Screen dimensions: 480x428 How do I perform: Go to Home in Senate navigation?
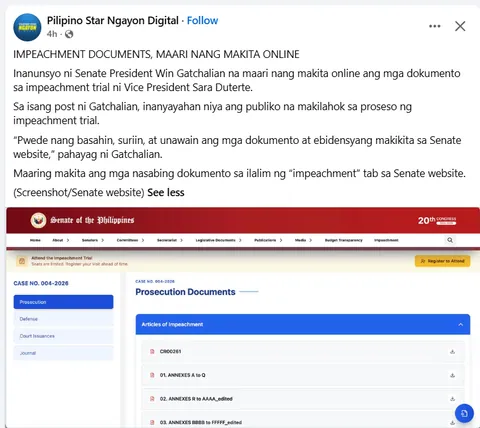pos(35,240)
